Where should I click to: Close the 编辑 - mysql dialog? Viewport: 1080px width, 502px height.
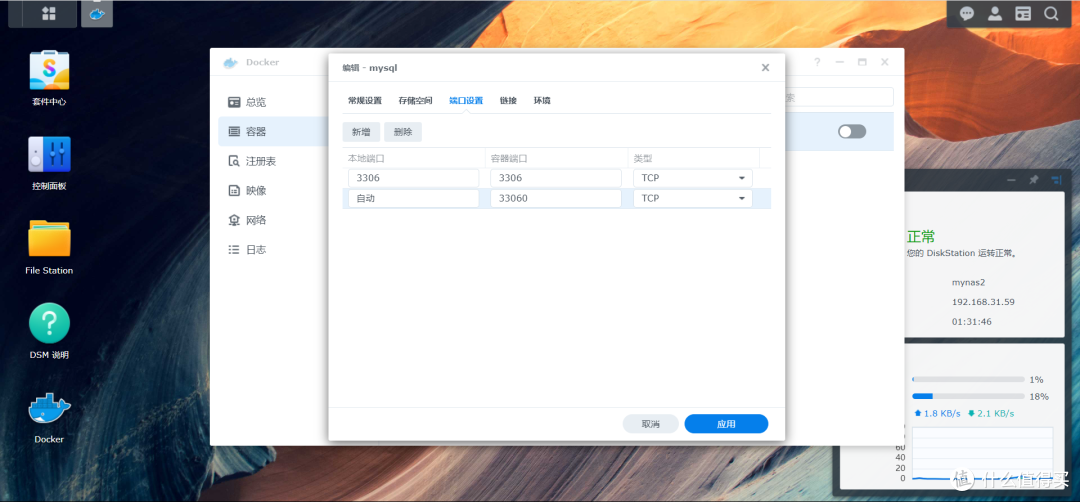[x=765, y=67]
